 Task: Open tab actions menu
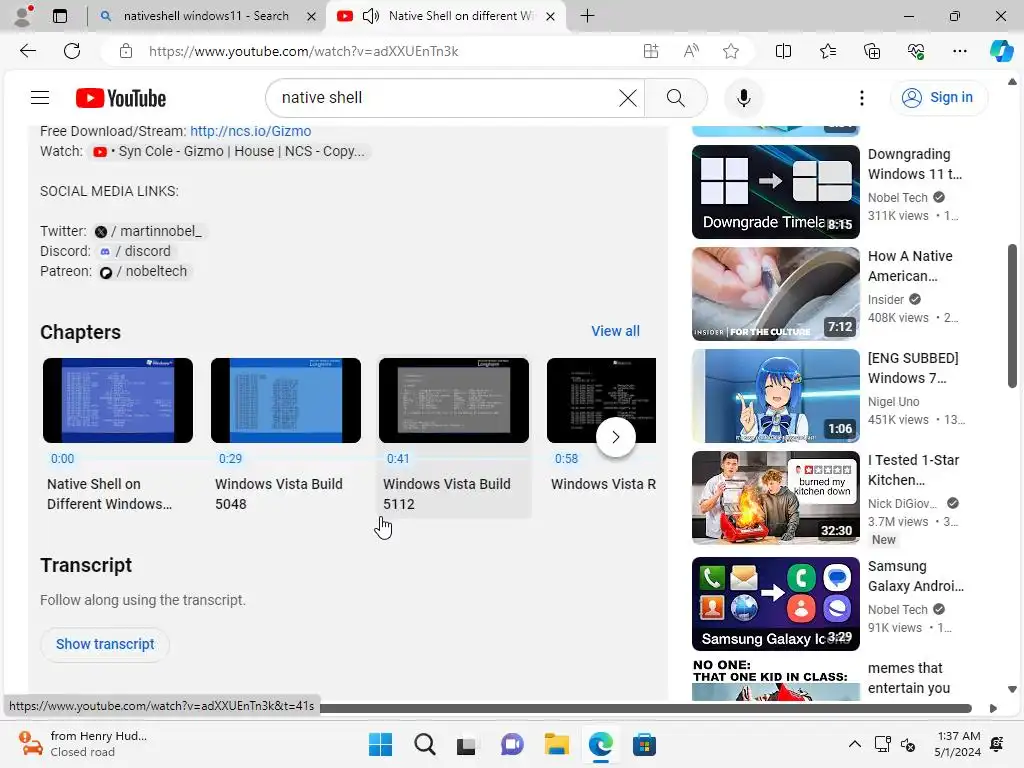point(59,16)
